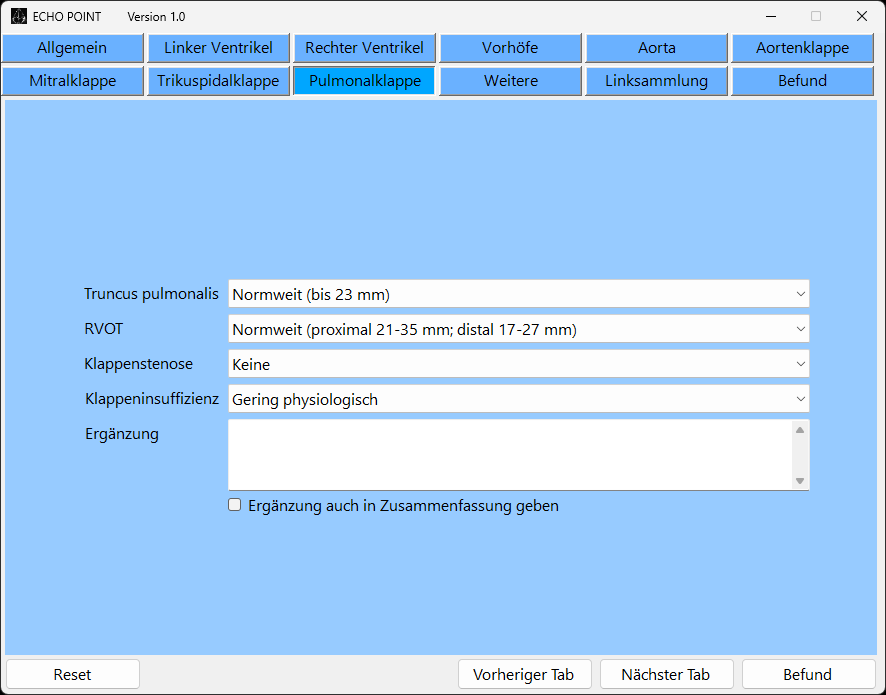The image size is (886, 695).
Task: Open the Linksammlung tab
Action: [x=656, y=81]
